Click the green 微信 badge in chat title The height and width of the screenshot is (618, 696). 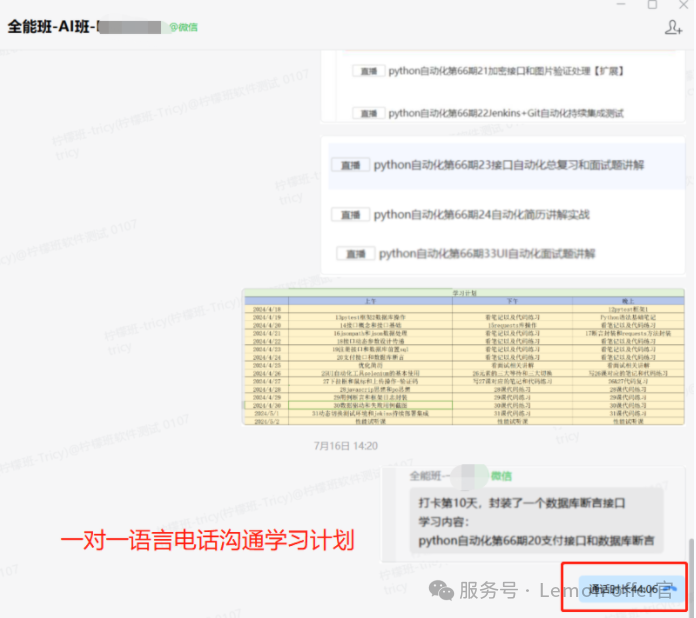pyautogui.click(x=185, y=28)
